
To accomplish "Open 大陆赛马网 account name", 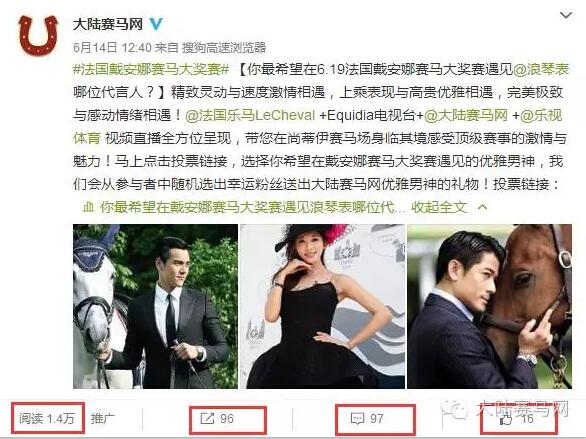I will coord(108,24).
